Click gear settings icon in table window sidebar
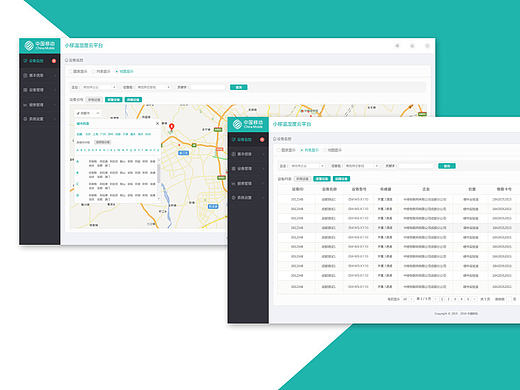This screenshot has height=390, width=520. pos(233,198)
